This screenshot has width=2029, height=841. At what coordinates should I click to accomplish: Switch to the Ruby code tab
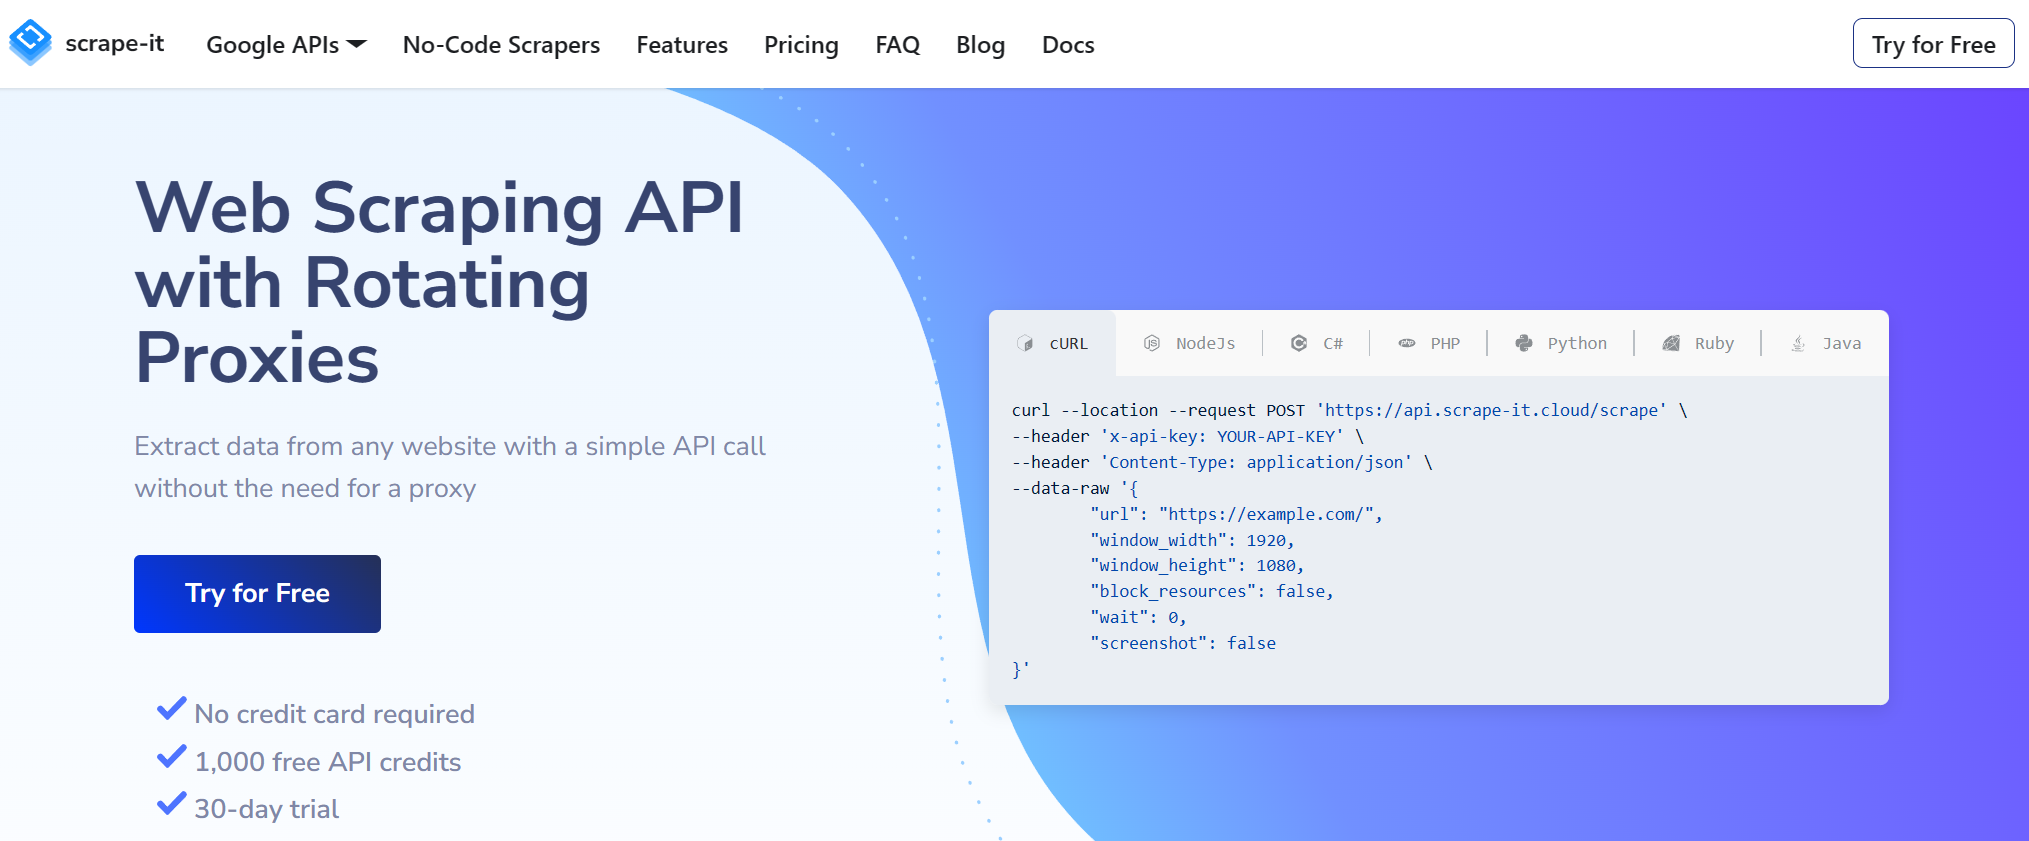1697,343
